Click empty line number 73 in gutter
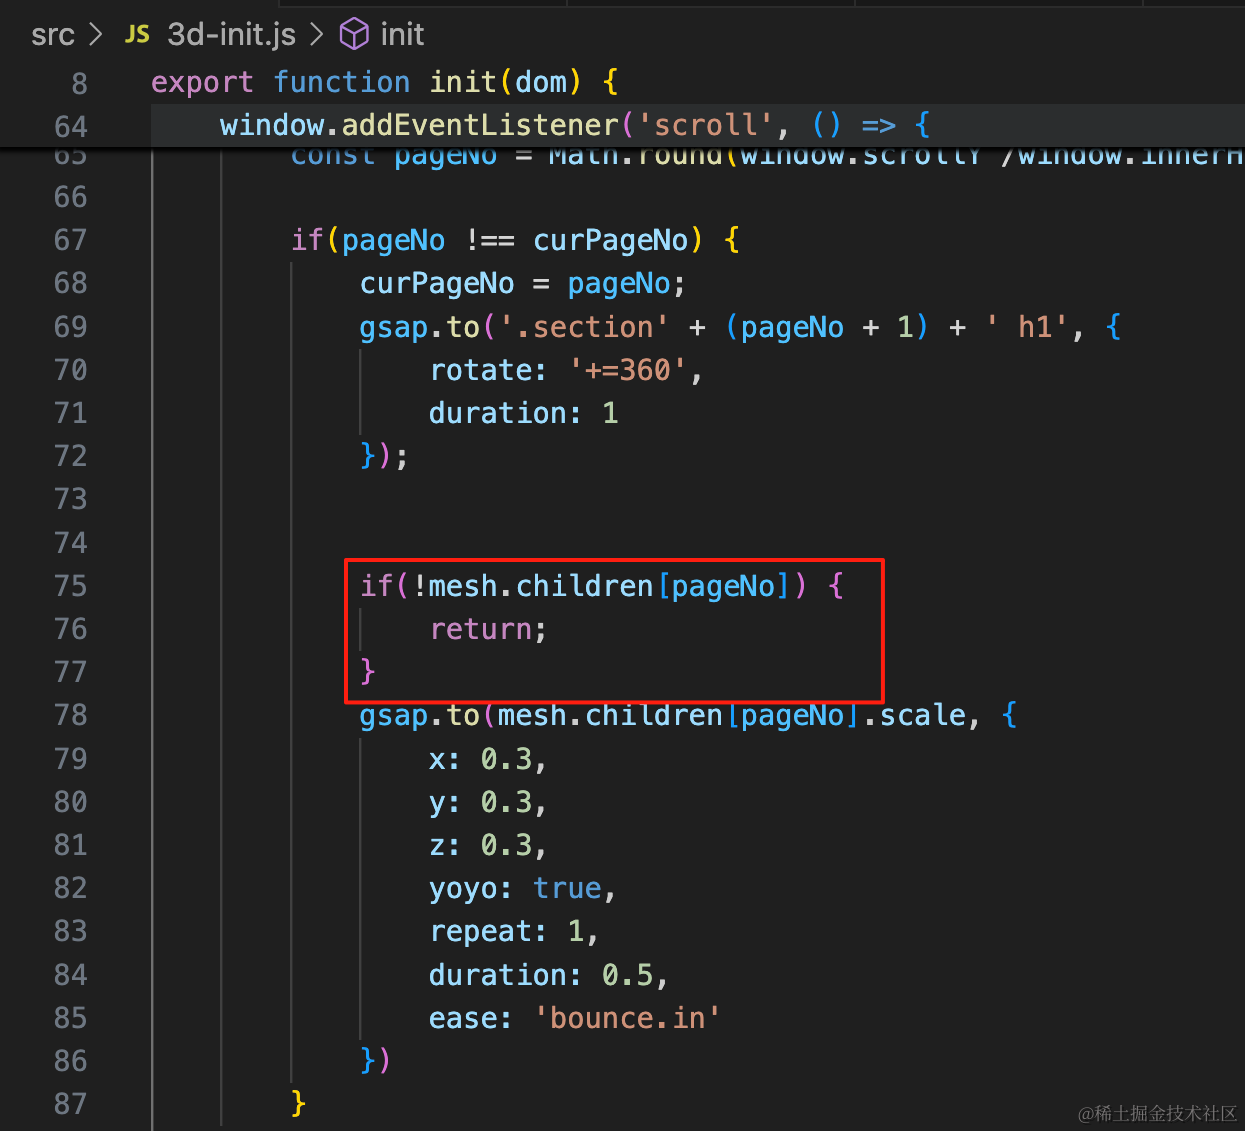Viewport: 1246px width, 1132px height. 71,499
